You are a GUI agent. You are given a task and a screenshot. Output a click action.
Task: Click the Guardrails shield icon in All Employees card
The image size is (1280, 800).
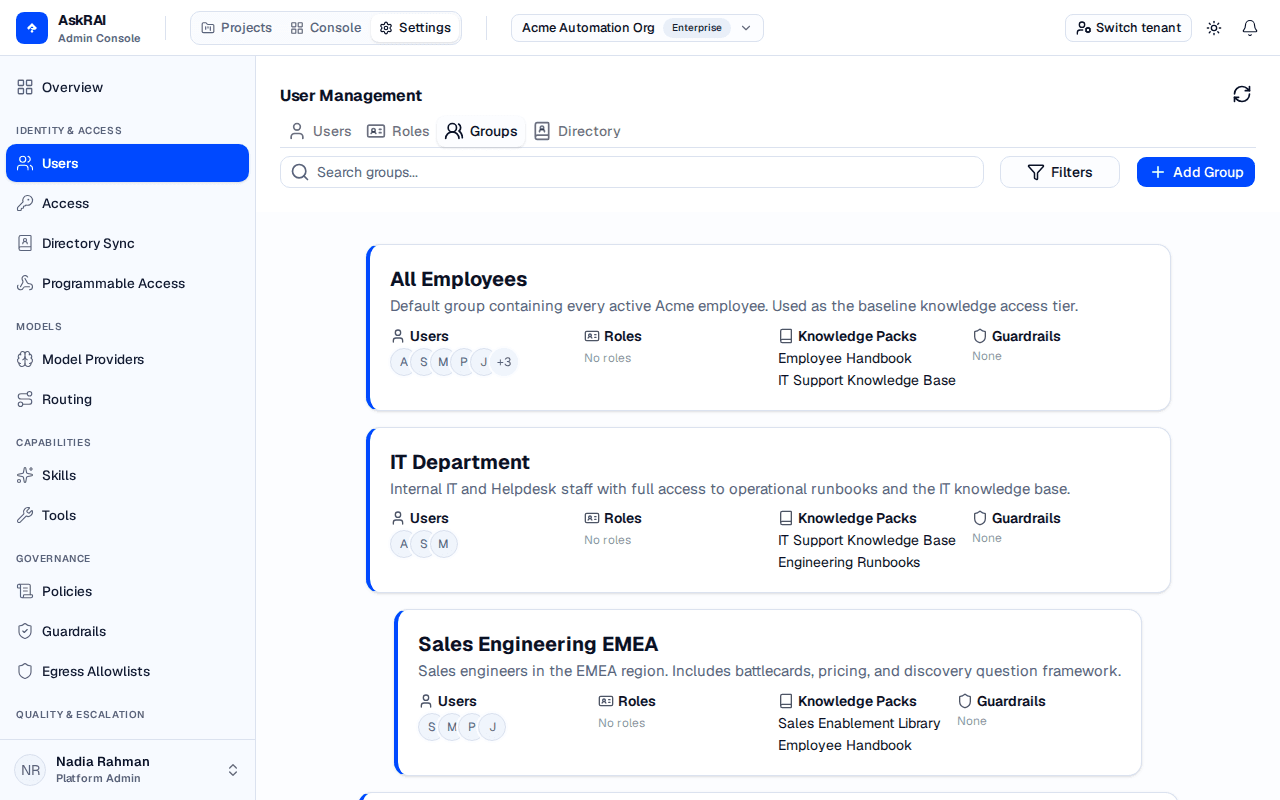pyautogui.click(x=980, y=336)
